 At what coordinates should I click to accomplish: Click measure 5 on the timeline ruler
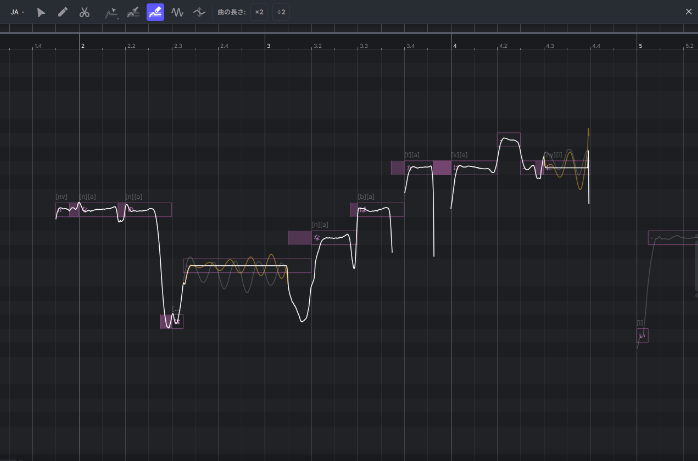pyautogui.click(x=640, y=46)
